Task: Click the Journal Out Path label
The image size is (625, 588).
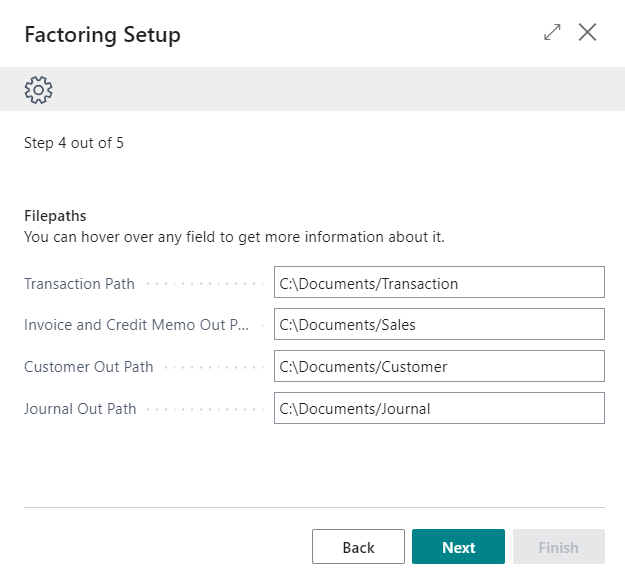Action: [x=80, y=409]
